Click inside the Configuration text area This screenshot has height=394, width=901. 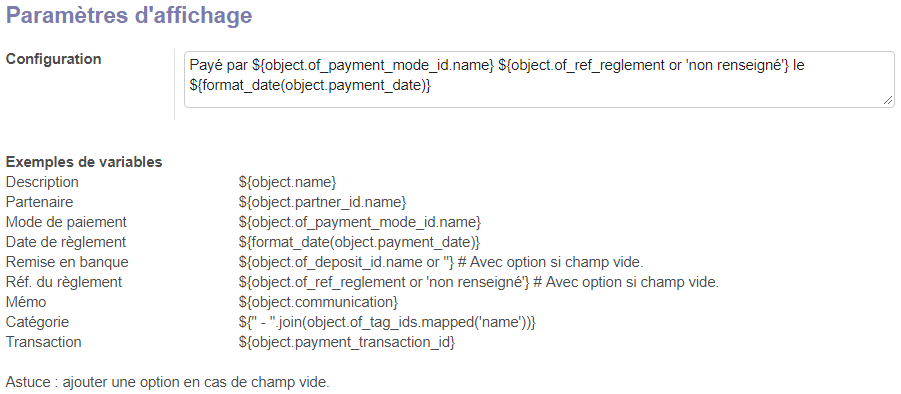tap(539, 79)
